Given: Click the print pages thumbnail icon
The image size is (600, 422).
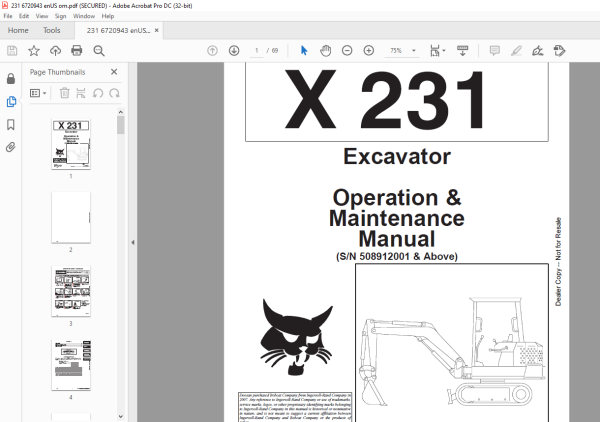Looking at the screenshot, I should 81,93.
